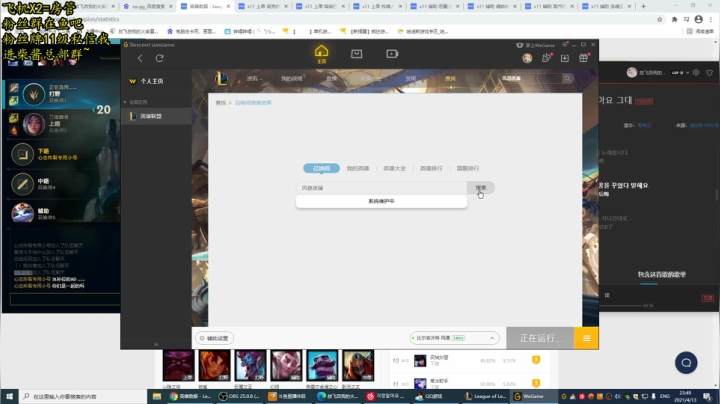Click the banner search input box
The height and width of the screenshot is (404, 720).
coord(530,79)
